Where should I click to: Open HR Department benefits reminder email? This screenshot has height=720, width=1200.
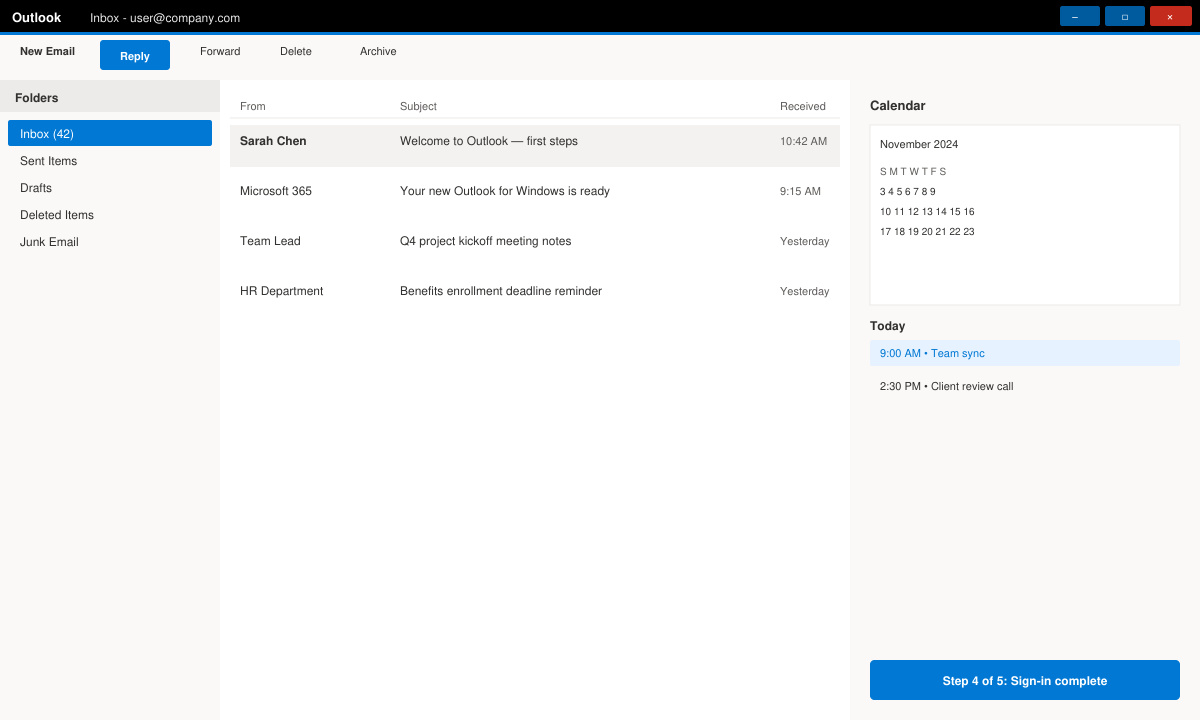[x=535, y=291]
